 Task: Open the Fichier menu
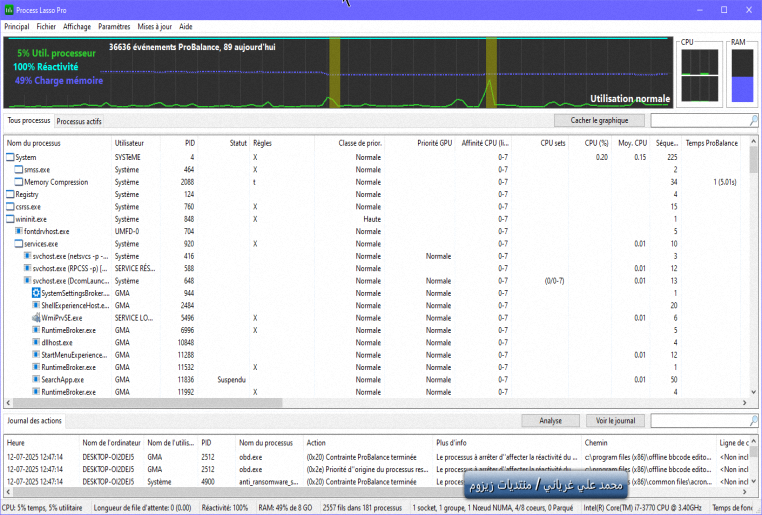pyautogui.click(x=46, y=27)
